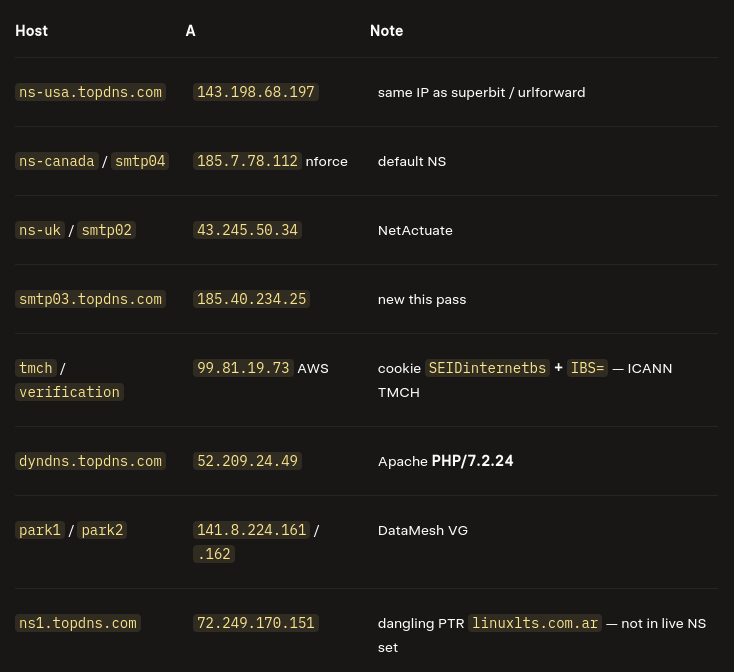This screenshot has width=734, height=672.
Task: Click the ns-canada host tag
Action: (57, 161)
